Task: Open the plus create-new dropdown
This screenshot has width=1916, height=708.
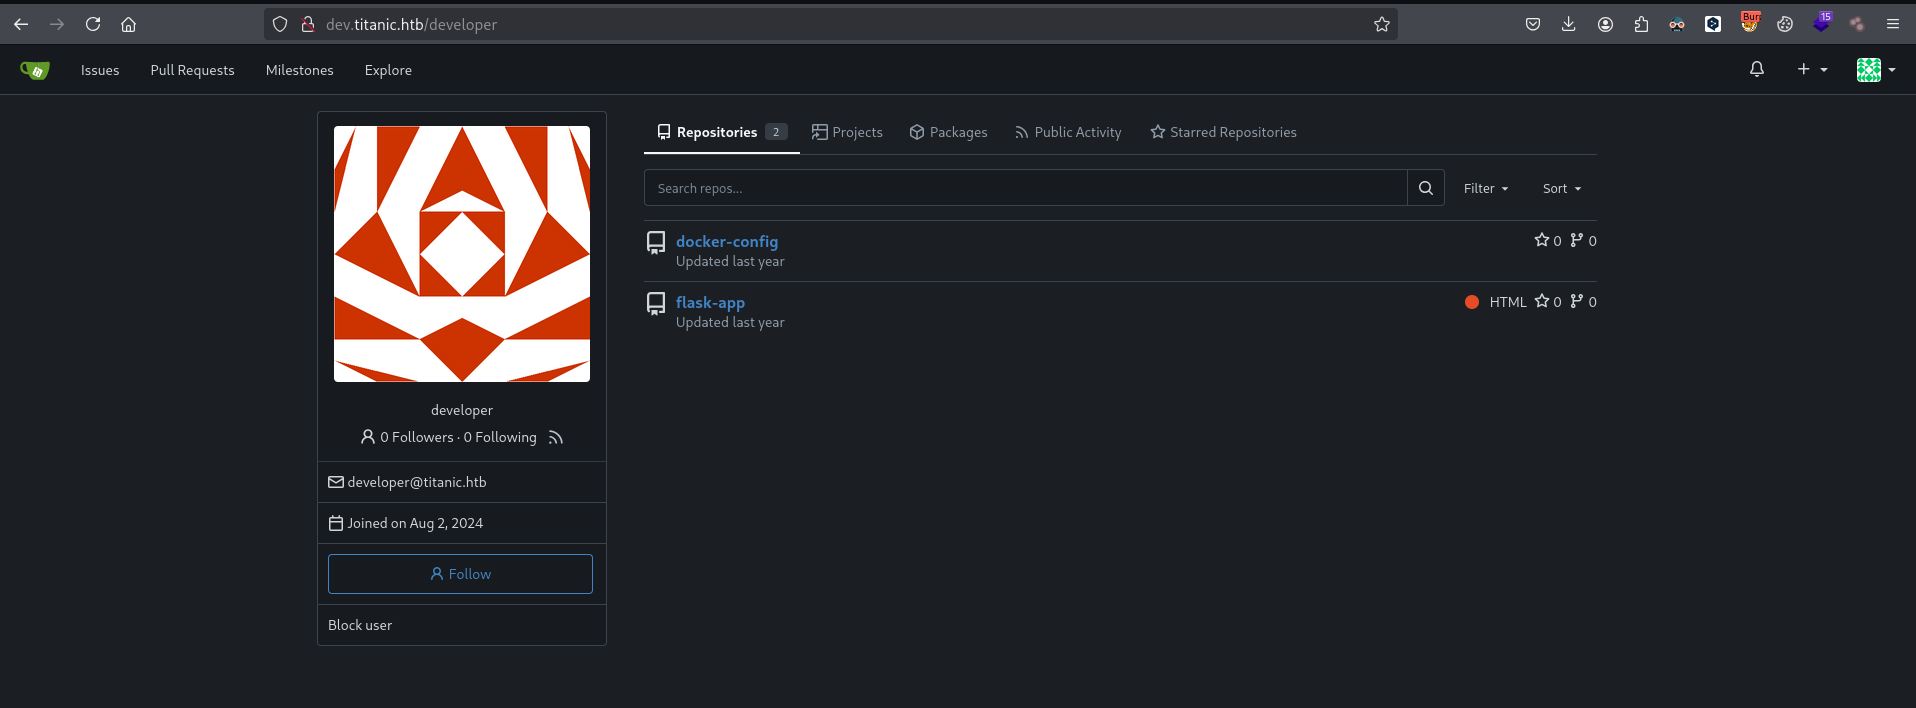Action: [x=1811, y=69]
